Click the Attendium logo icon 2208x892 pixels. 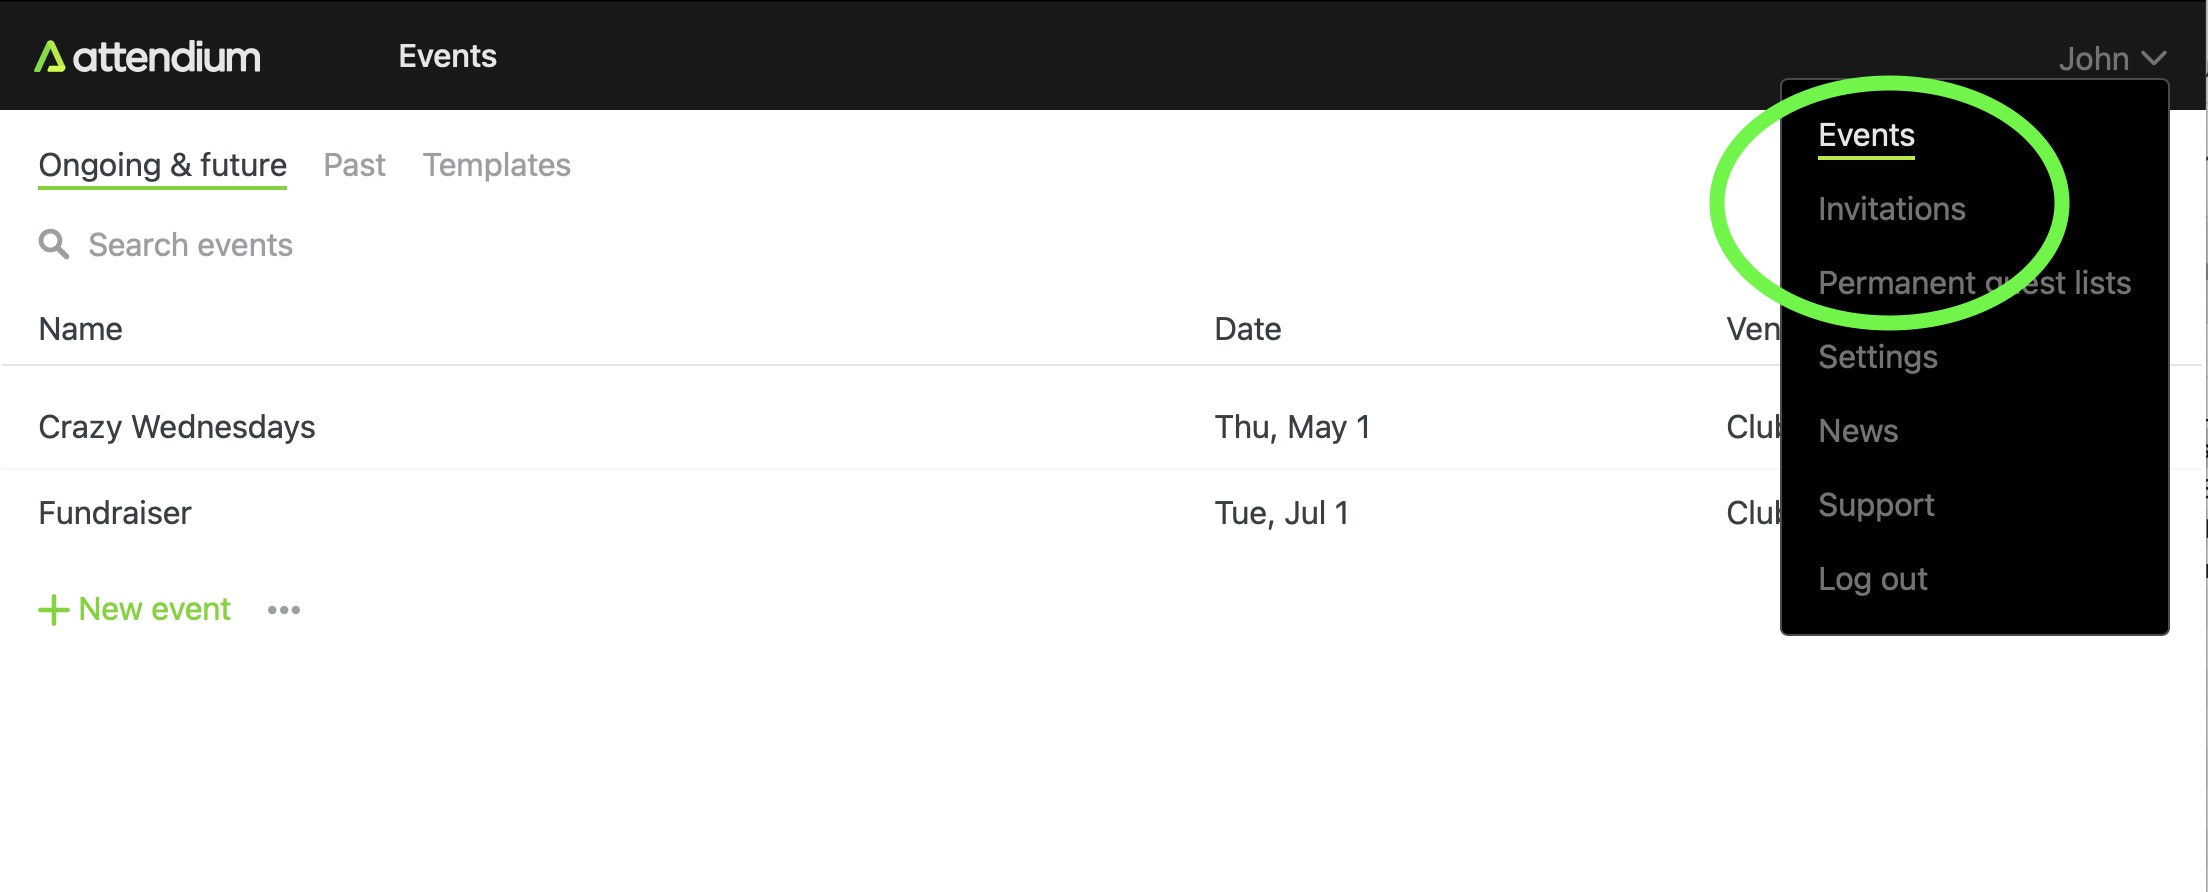click(50, 57)
